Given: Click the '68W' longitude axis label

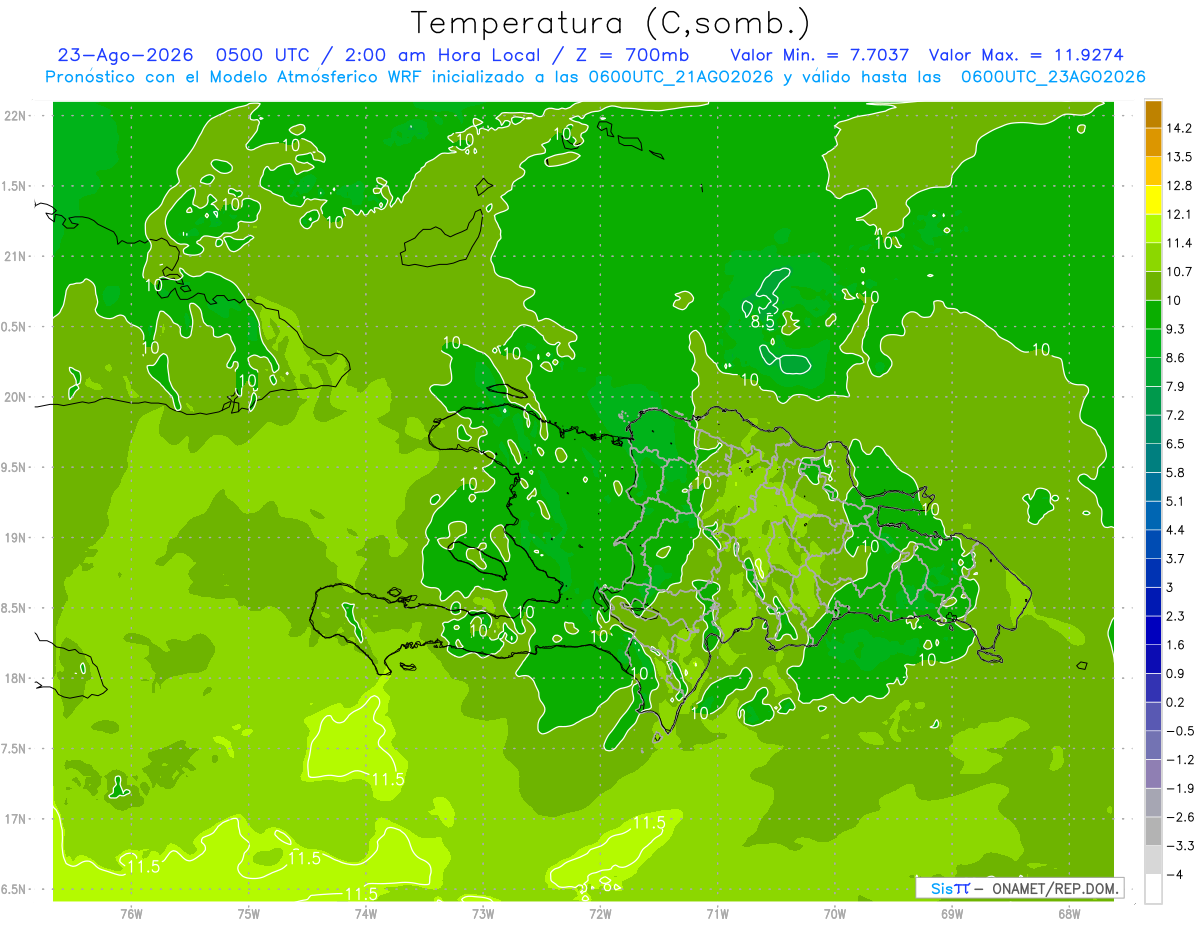Looking at the screenshot, I should pos(1069,914).
